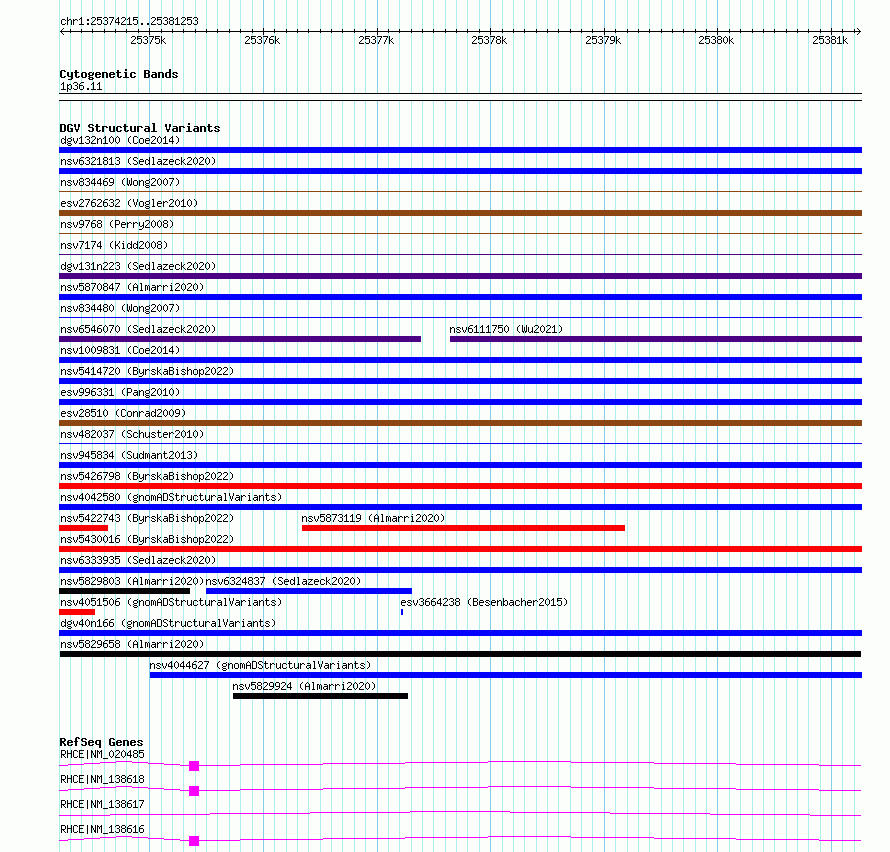Viewport: 890px width, 852px height.
Task: Open nsv4042580 (gnomADStructuralVariants) label
Action: [171, 497]
